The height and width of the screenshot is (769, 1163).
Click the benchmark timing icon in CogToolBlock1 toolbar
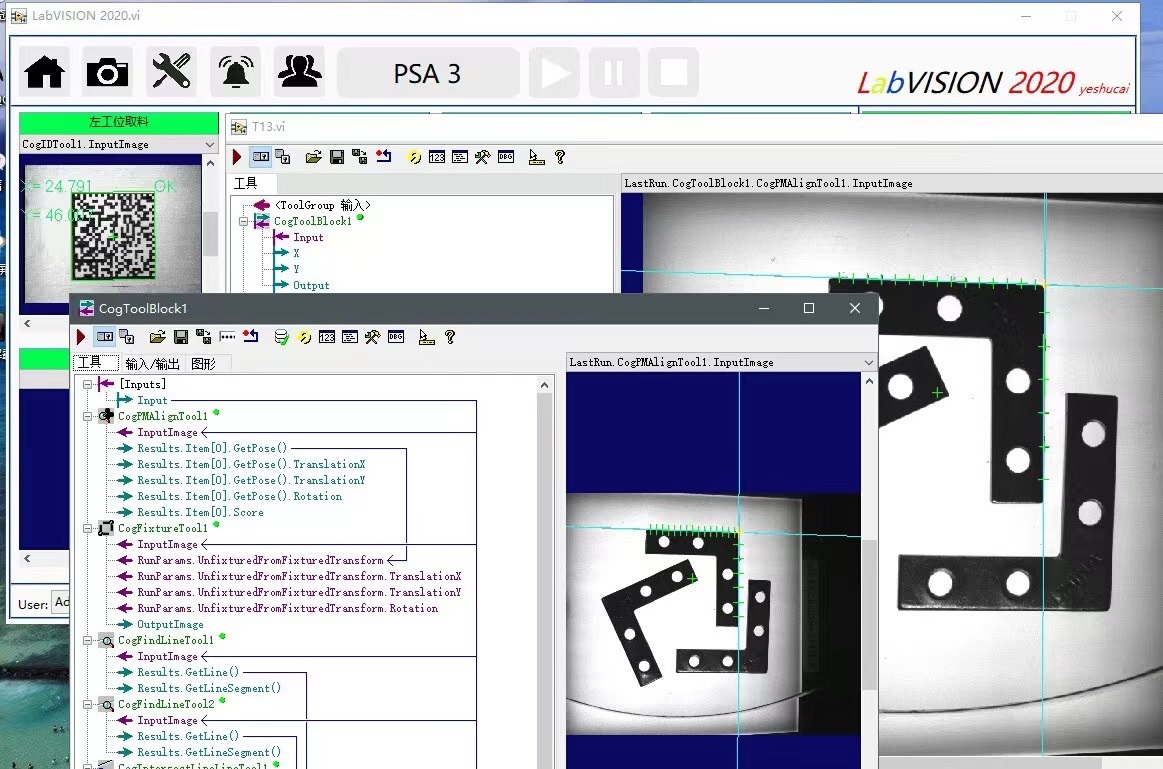(x=425, y=337)
